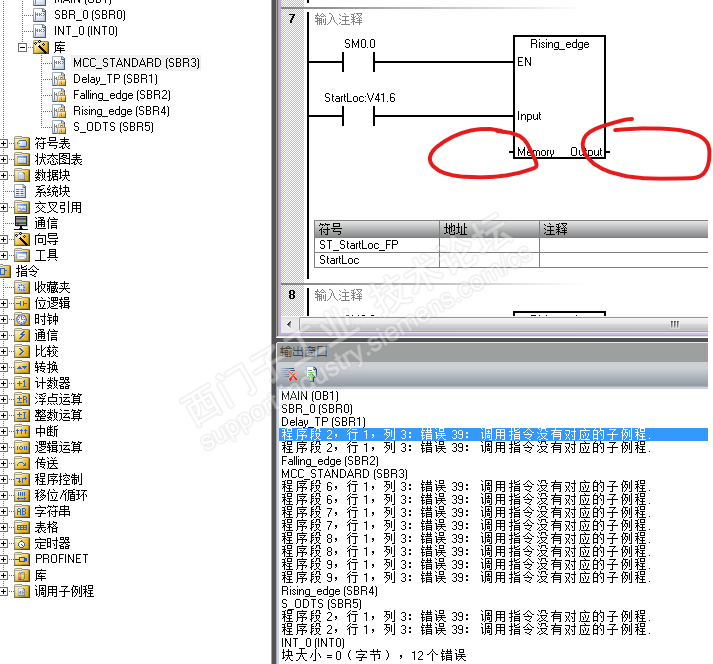Click MAIN (OB1) line in output window
Image resolution: width=713 pixels, height=664 pixels.
pyautogui.click(x=310, y=396)
